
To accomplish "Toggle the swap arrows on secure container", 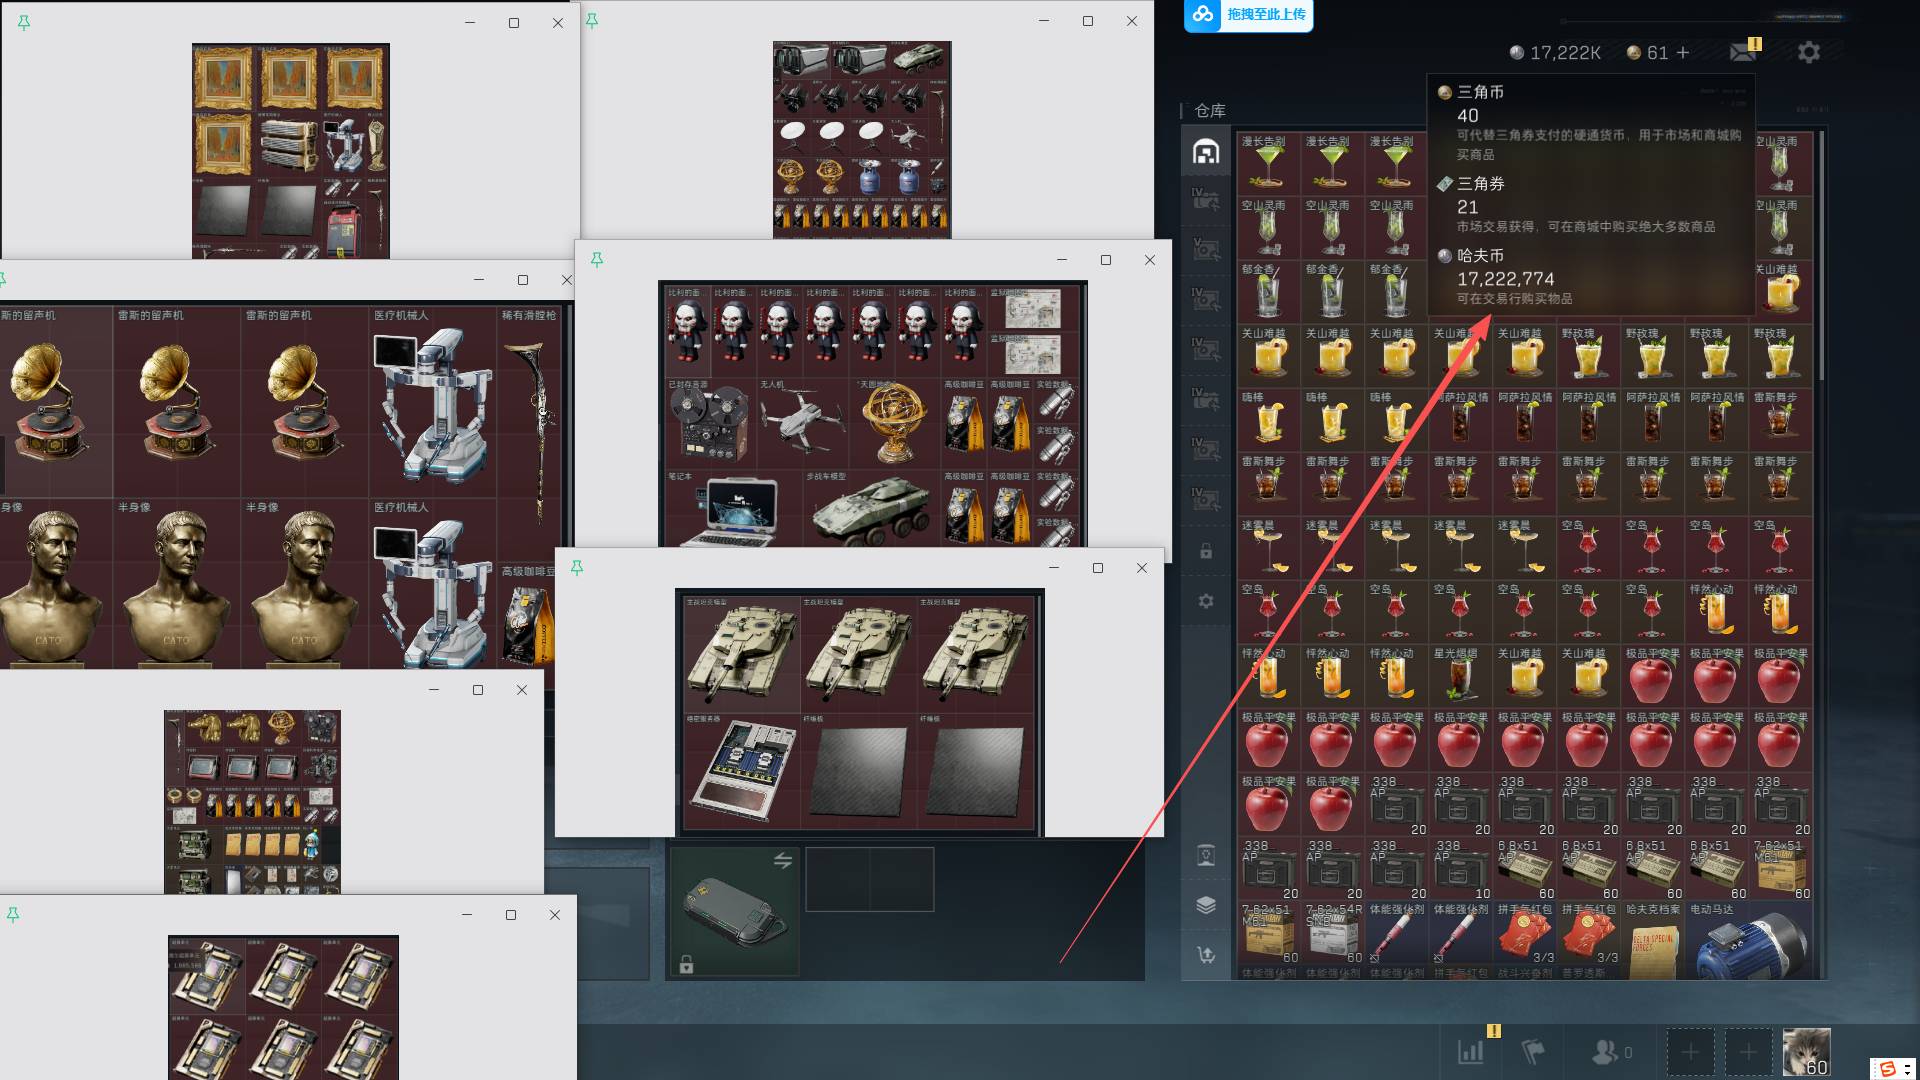I will coord(782,861).
